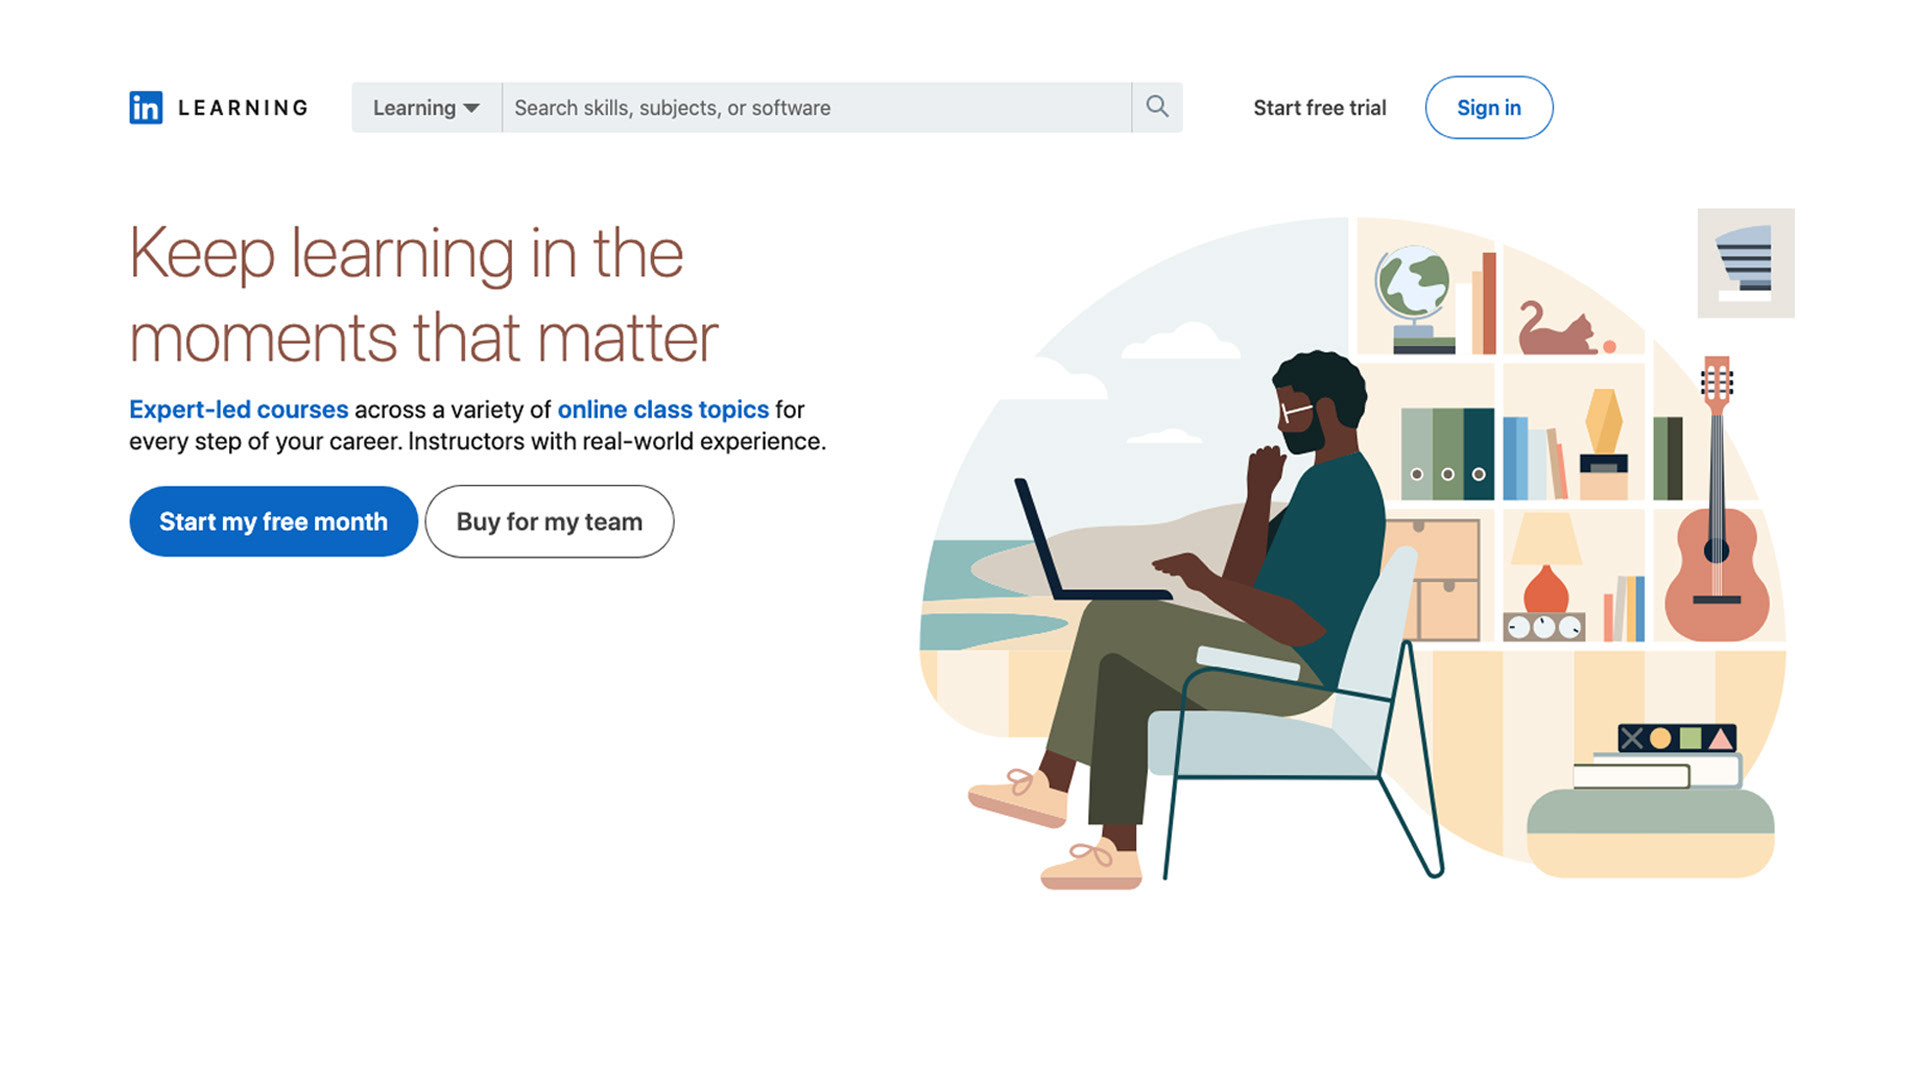1916x1080 pixels.
Task: Click the LinkedIn 'in' logo icon
Action: click(x=145, y=107)
